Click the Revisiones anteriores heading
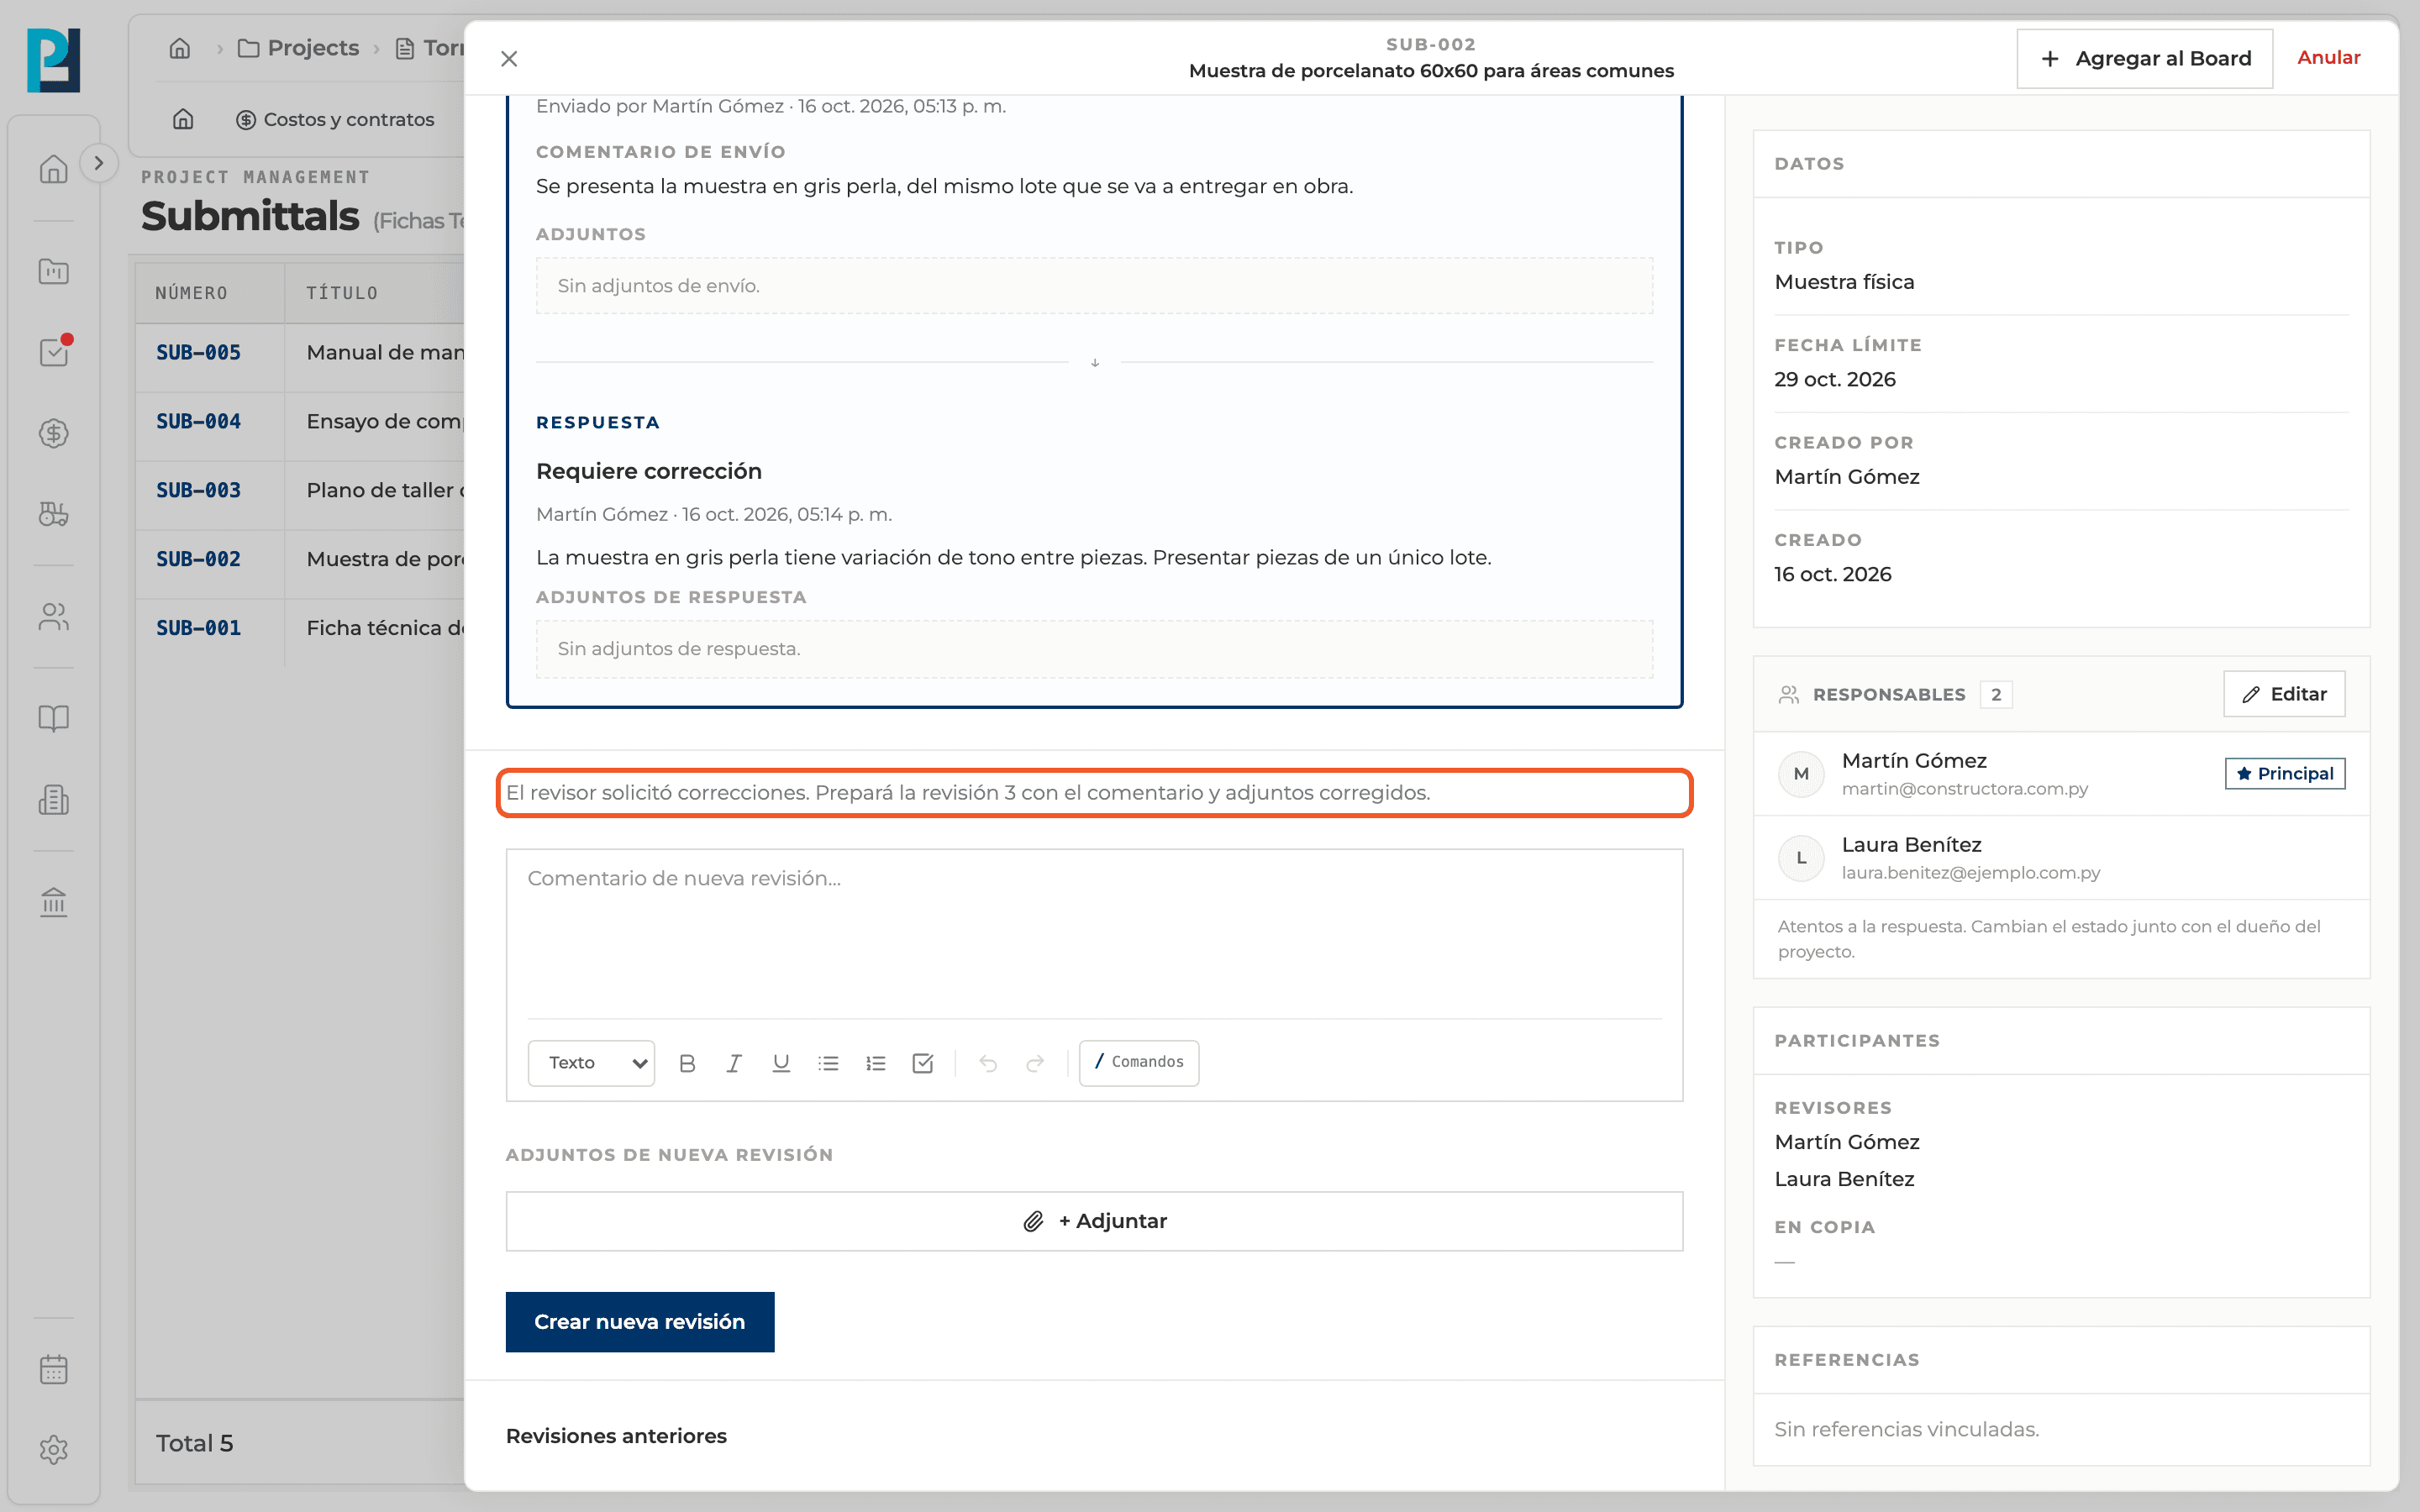 (x=616, y=1435)
